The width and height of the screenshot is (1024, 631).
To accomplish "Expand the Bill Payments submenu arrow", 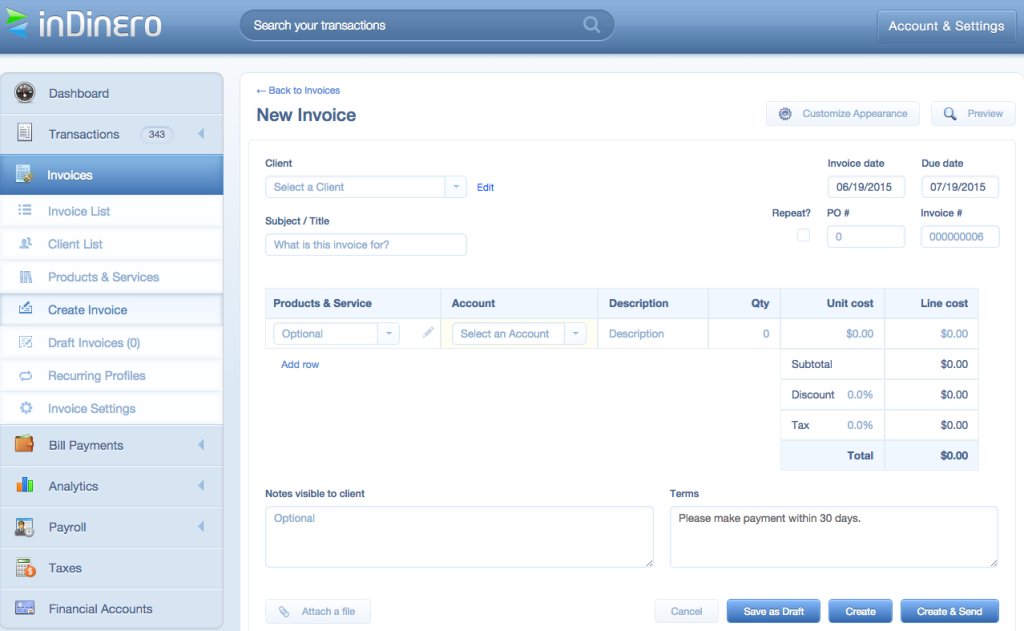I will pyautogui.click(x=201, y=445).
